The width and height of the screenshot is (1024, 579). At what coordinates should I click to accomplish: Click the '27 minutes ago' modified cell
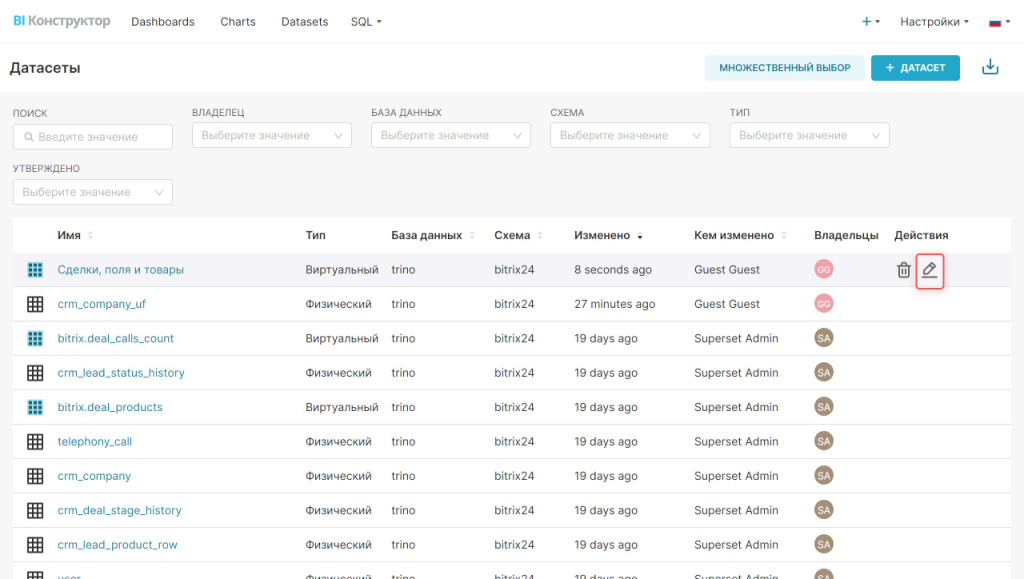615,304
